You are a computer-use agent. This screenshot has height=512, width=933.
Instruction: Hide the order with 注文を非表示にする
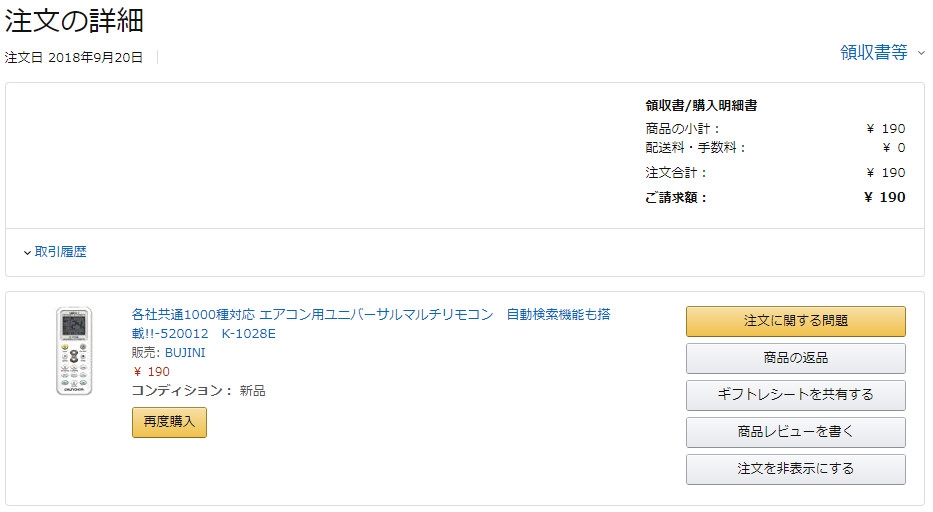click(795, 469)
